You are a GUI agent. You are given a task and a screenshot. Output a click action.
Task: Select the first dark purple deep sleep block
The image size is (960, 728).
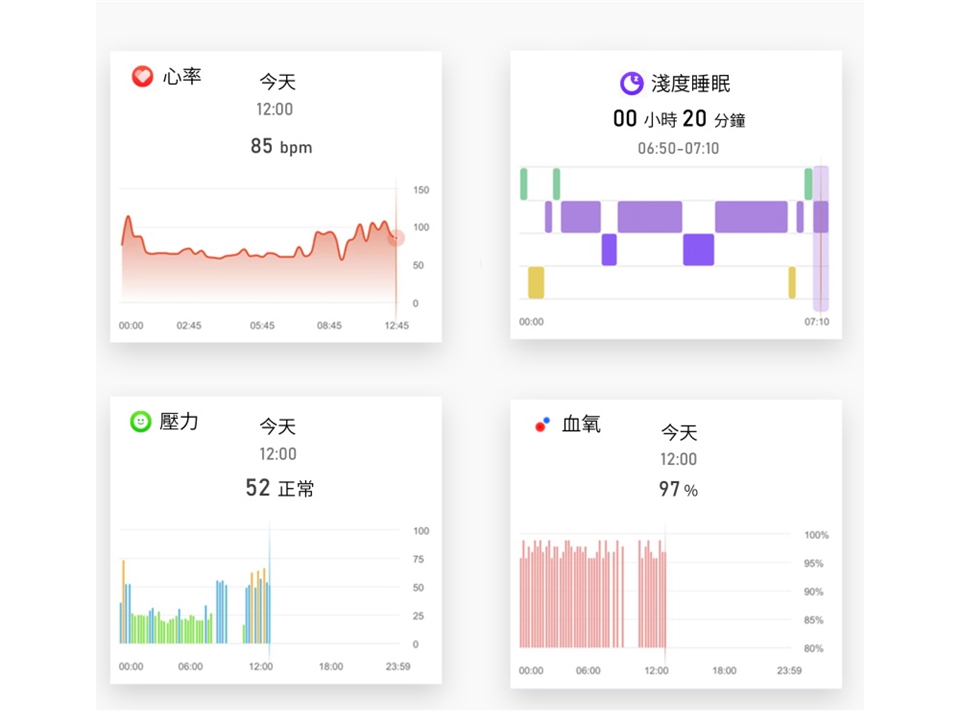(609, 250)
